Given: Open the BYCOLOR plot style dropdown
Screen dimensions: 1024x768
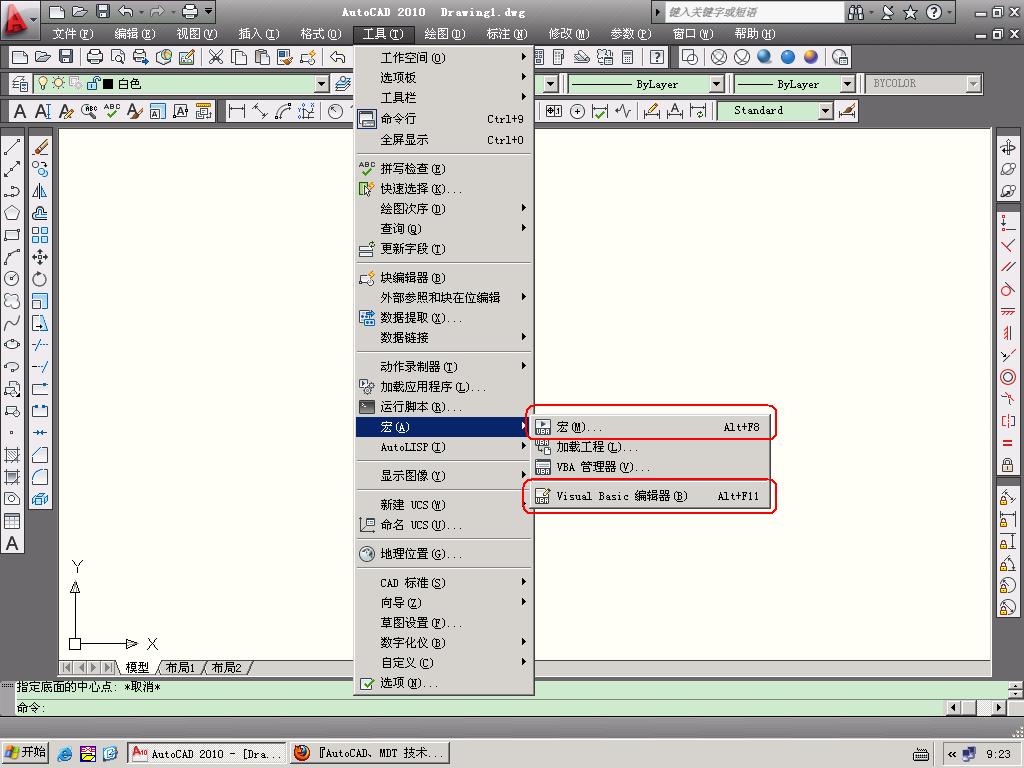Looking at the screenshot, I should 973,84.
